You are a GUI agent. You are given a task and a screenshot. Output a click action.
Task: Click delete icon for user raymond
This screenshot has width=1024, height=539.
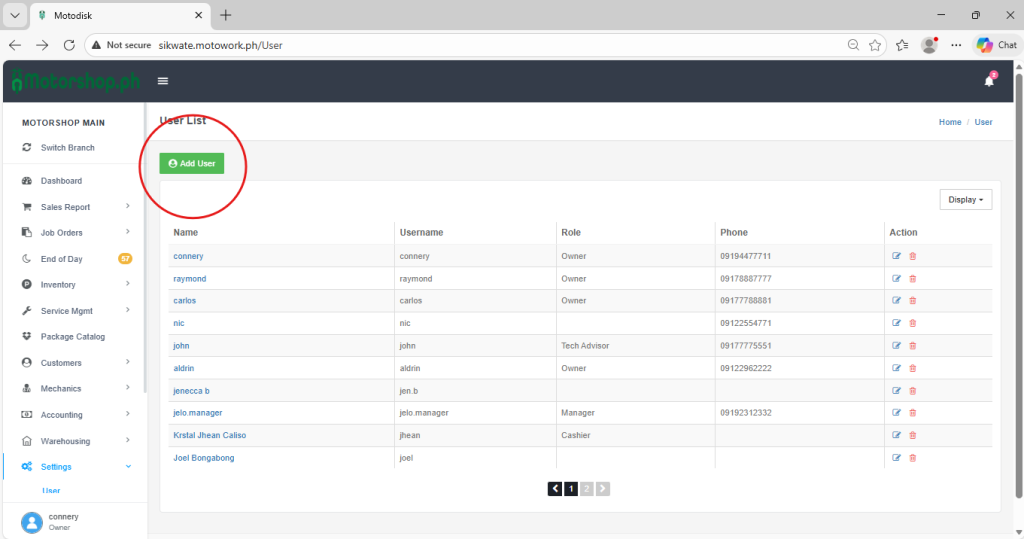tap(912, 279)
